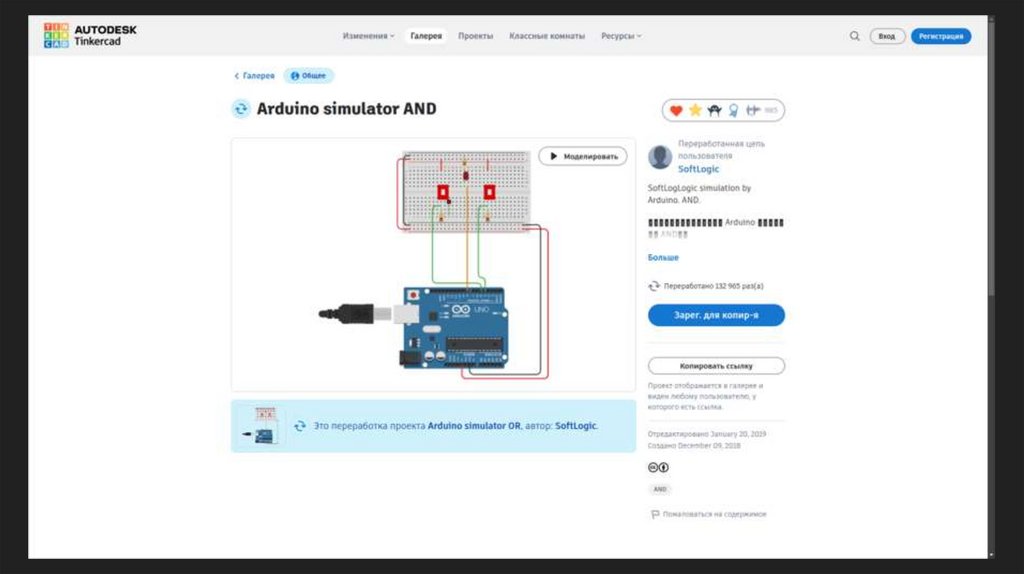The image size is (1024, 574).
Task: Click the Отредактировано January 20, 2019 text
Action: [x=707, y=434]
